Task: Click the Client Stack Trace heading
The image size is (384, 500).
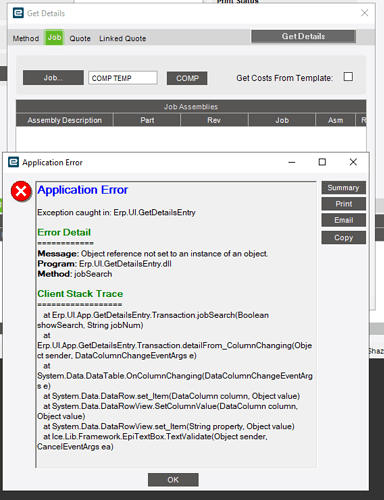Action: (x=80, y=294)
